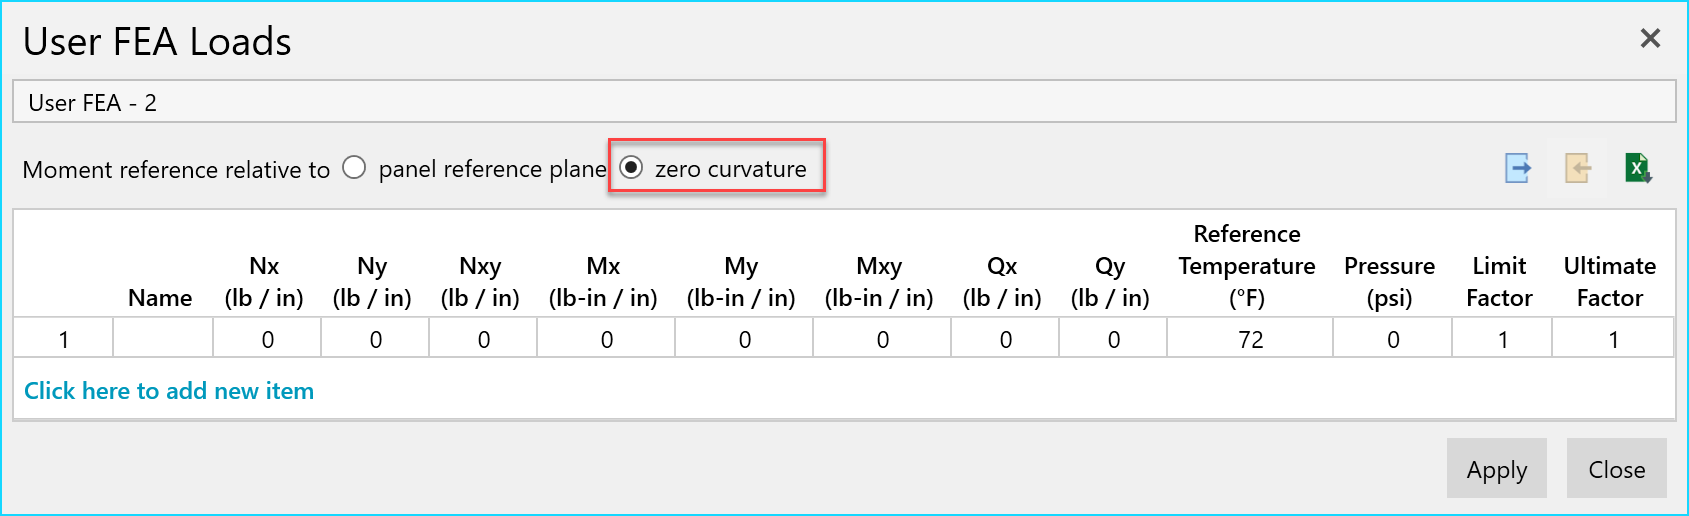Click the Mx value cell
The height and width of the screenshot is (516, 1689).
tap(606, 338)
